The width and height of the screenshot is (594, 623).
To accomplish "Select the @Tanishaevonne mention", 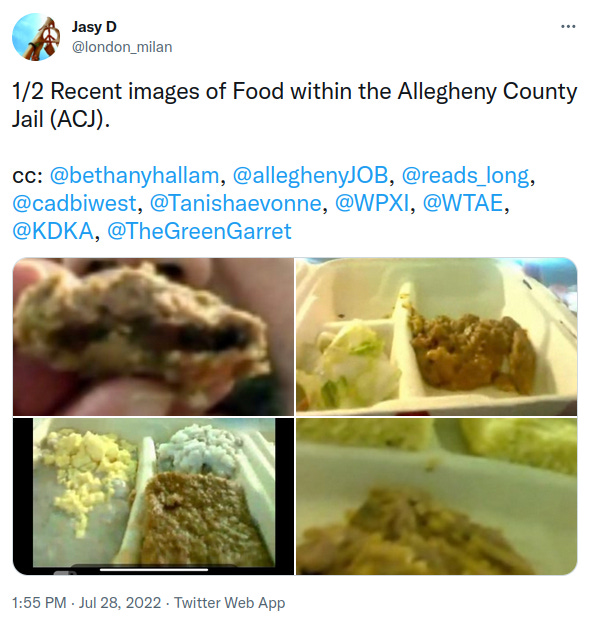I will [x=236, y=203].
